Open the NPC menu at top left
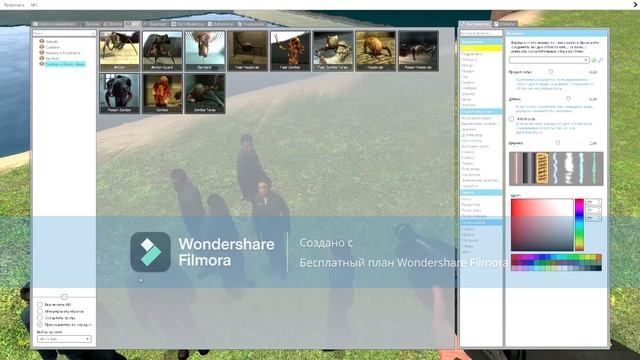 point(34,5)
